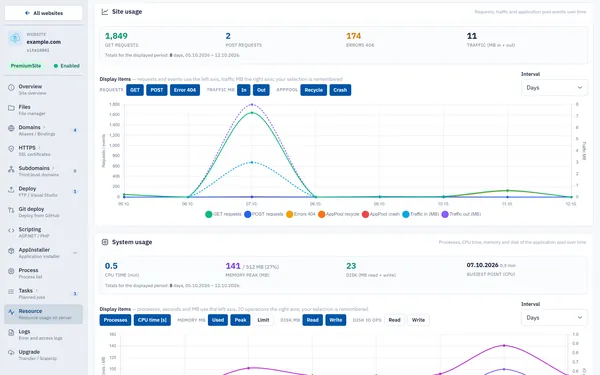This screenshot has width=600, height=375.
Task: Click the System usage chip icon
Action: (105, 242)
